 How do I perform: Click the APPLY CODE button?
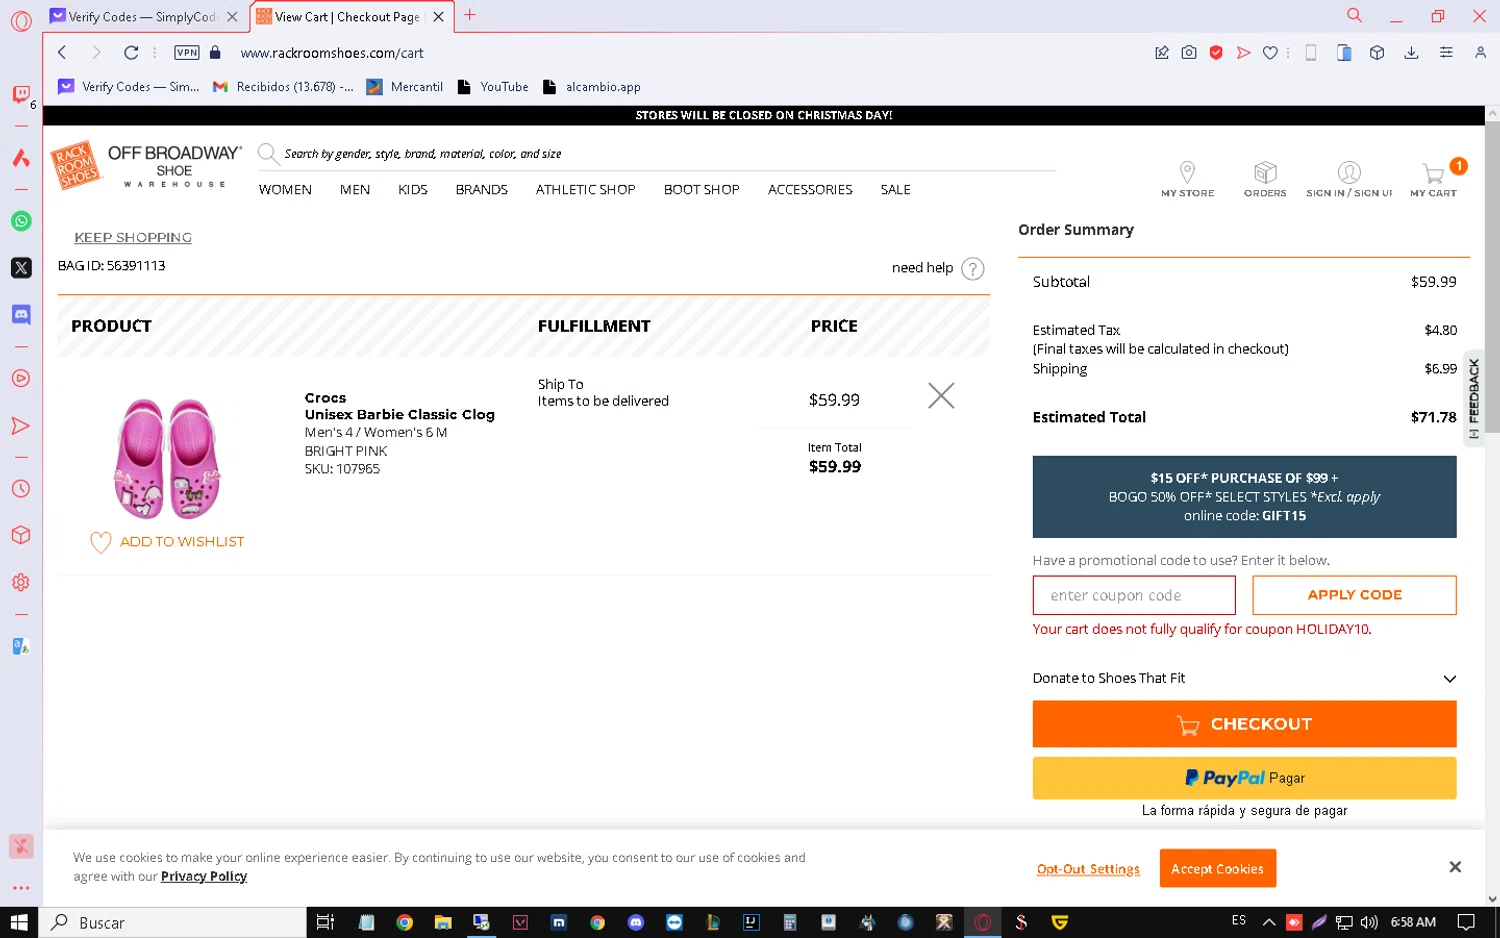[x=1354, y=595]
